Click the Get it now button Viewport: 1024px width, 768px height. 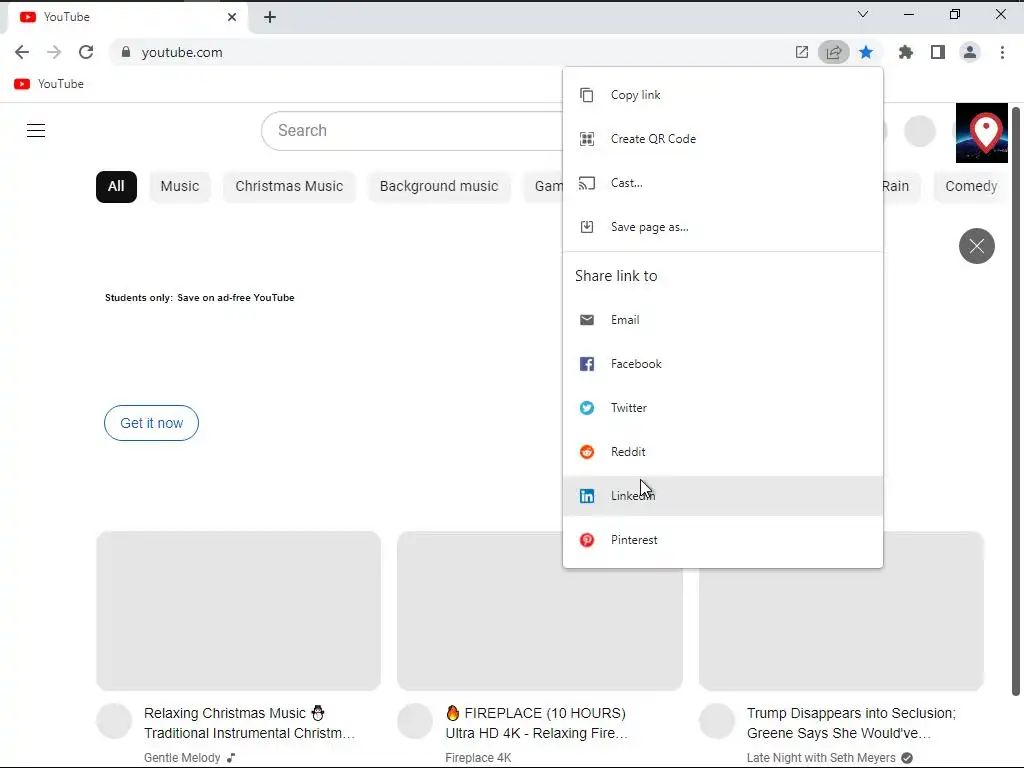(x=152, y=423)
